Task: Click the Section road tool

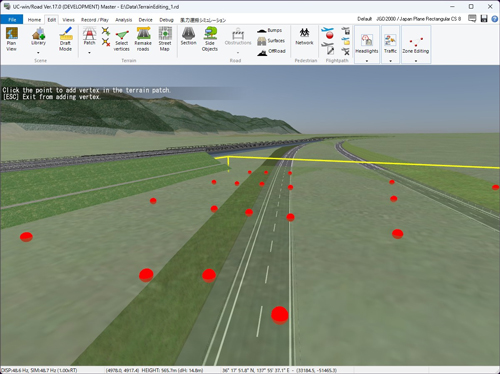Action: tap(188, 36)
